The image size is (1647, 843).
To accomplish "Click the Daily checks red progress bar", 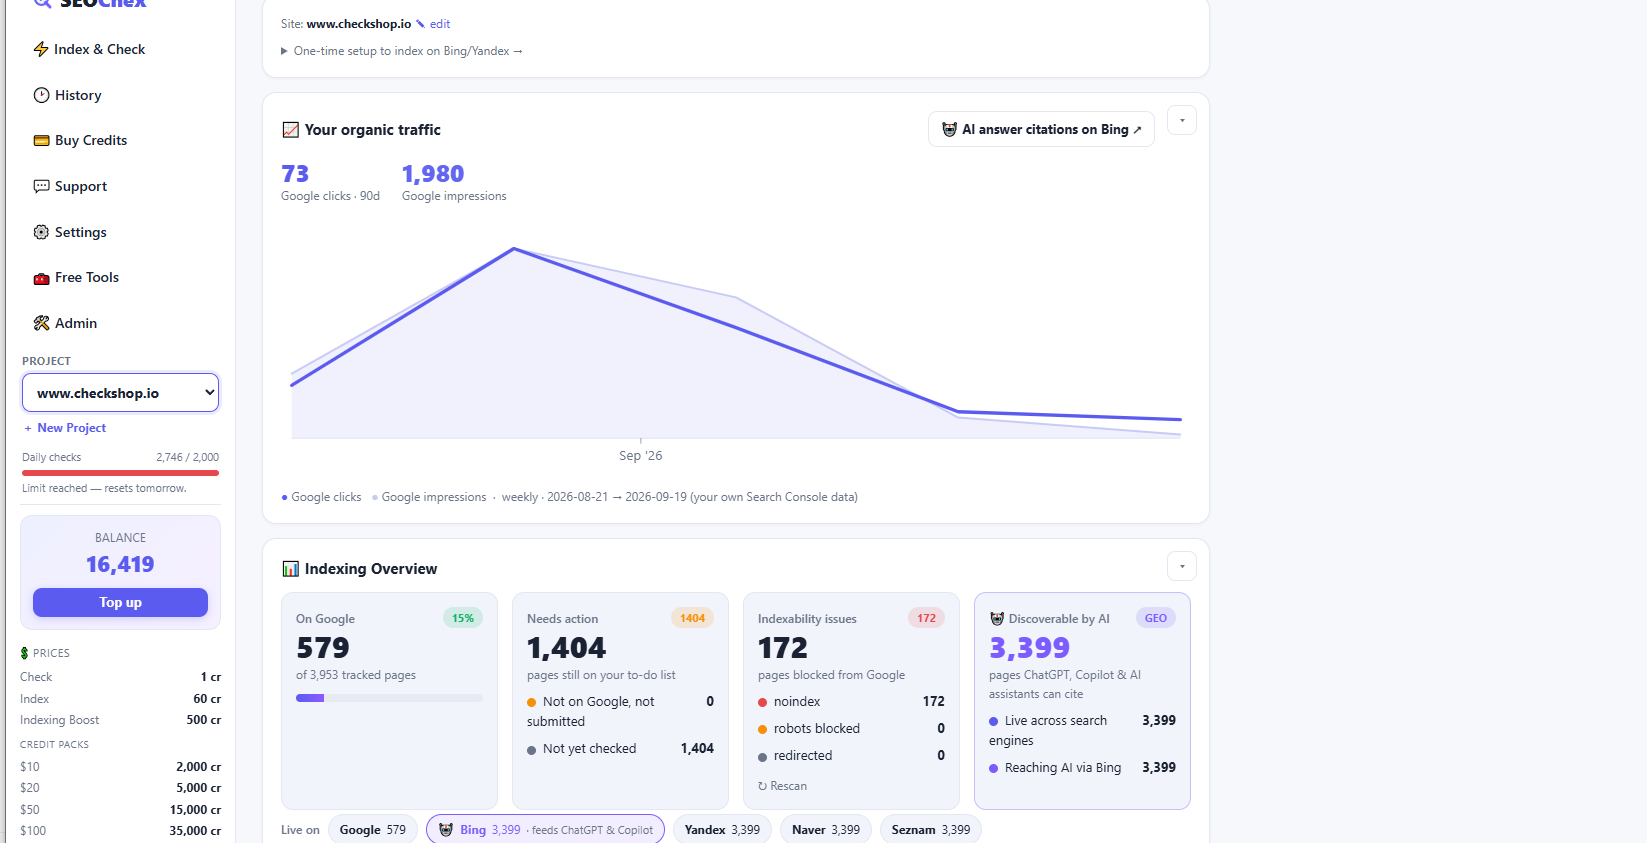I will [x=120, y=473].
